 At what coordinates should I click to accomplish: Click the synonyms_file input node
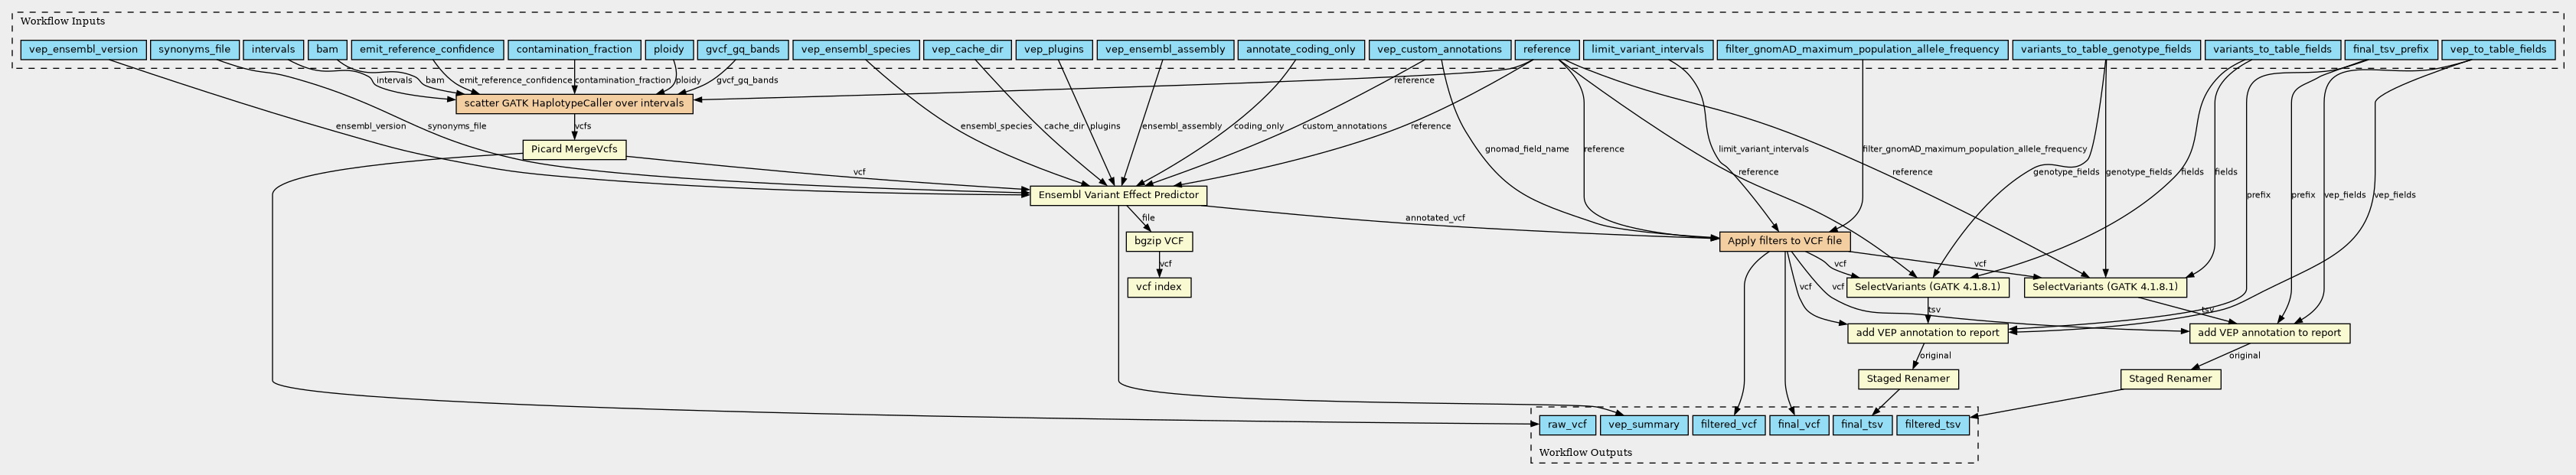pyautogui.click(x=196, y=50)
